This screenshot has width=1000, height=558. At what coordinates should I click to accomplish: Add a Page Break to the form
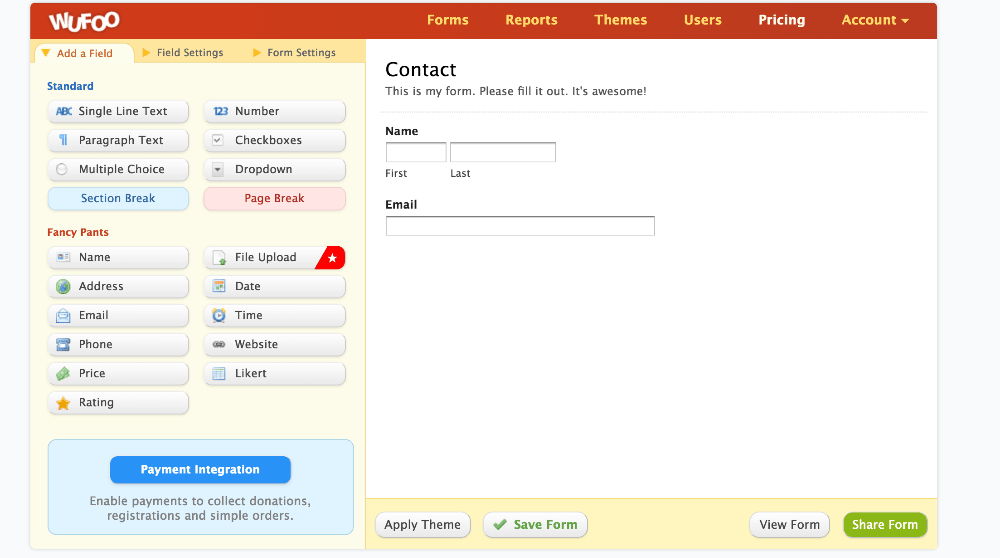pos(274,198)
